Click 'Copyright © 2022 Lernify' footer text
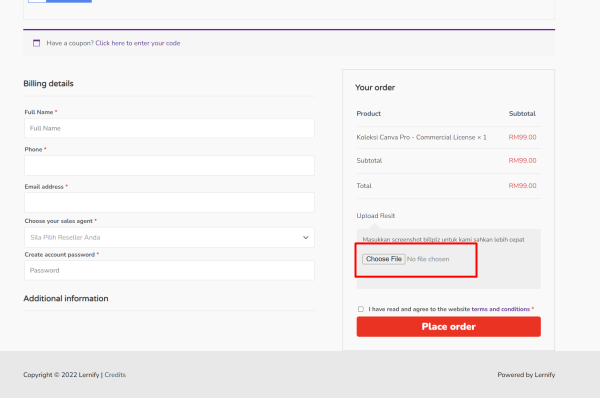 coord(61,375)
